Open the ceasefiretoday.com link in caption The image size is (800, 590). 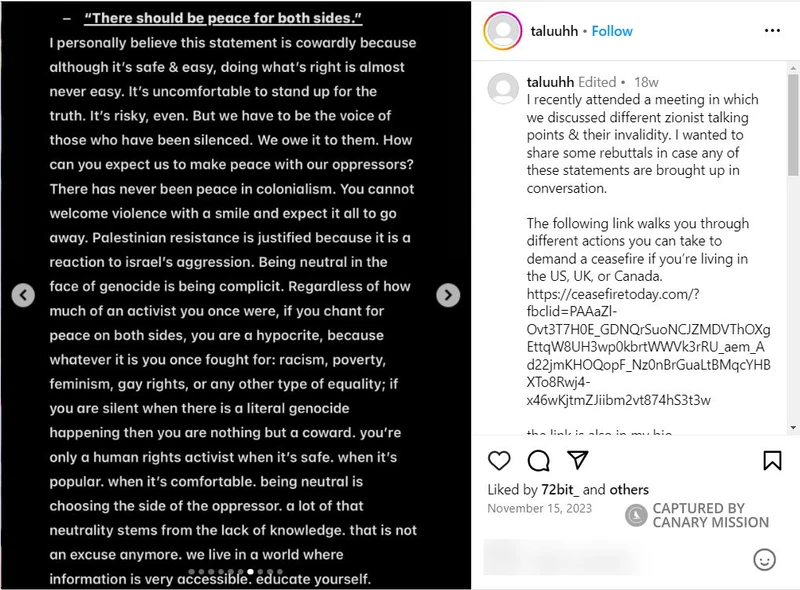click(x=612, y=292)
